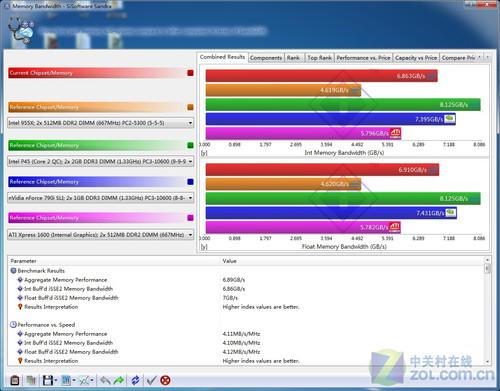This screenshot has height=391, width=500.
Task: Open the Performance vs. Price tab
Action: coord(363,58)
